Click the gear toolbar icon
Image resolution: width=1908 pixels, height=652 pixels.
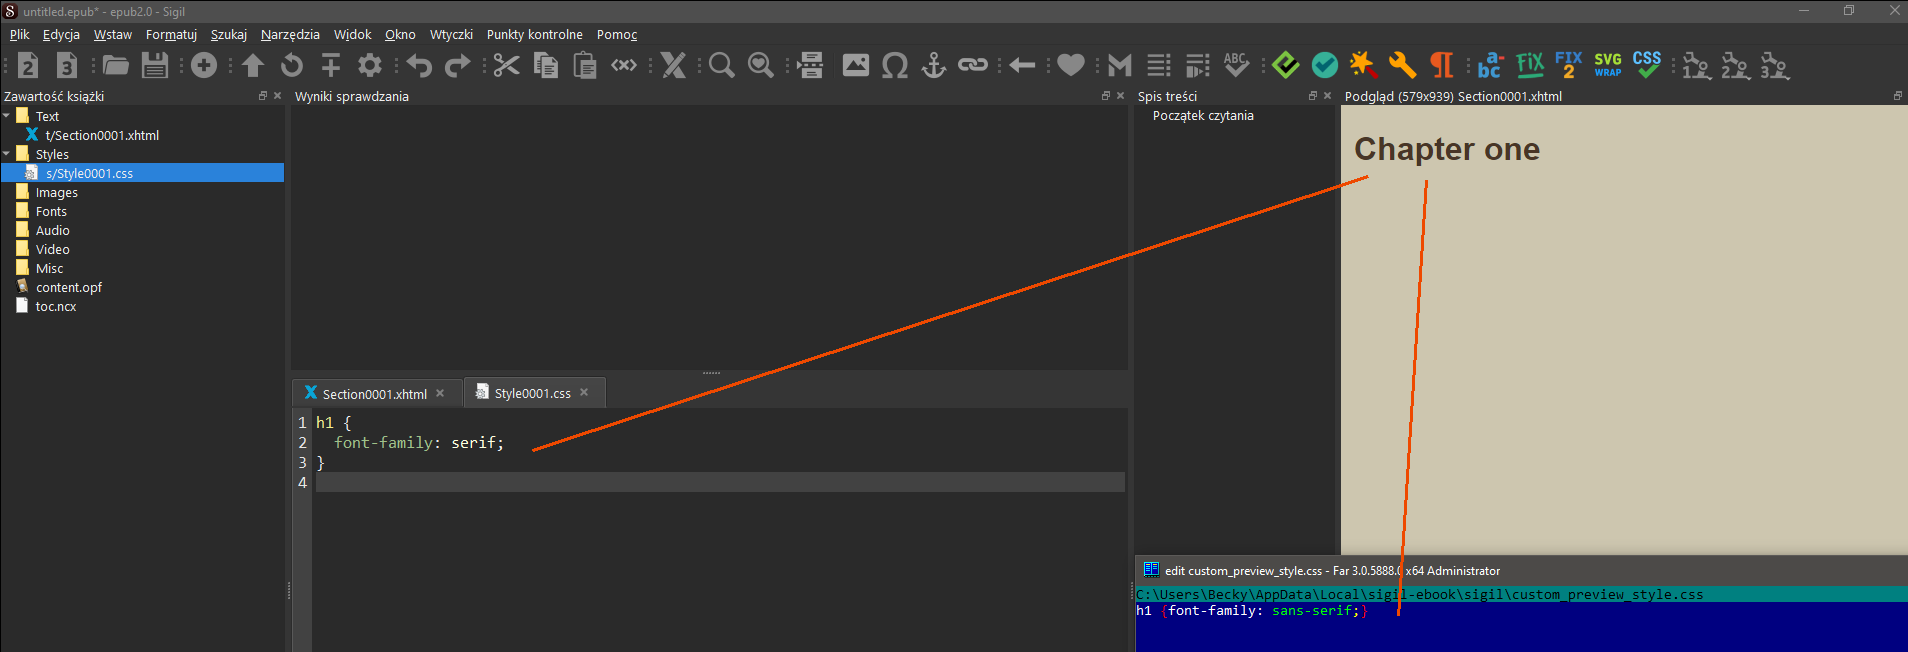[x=370, y=66]
